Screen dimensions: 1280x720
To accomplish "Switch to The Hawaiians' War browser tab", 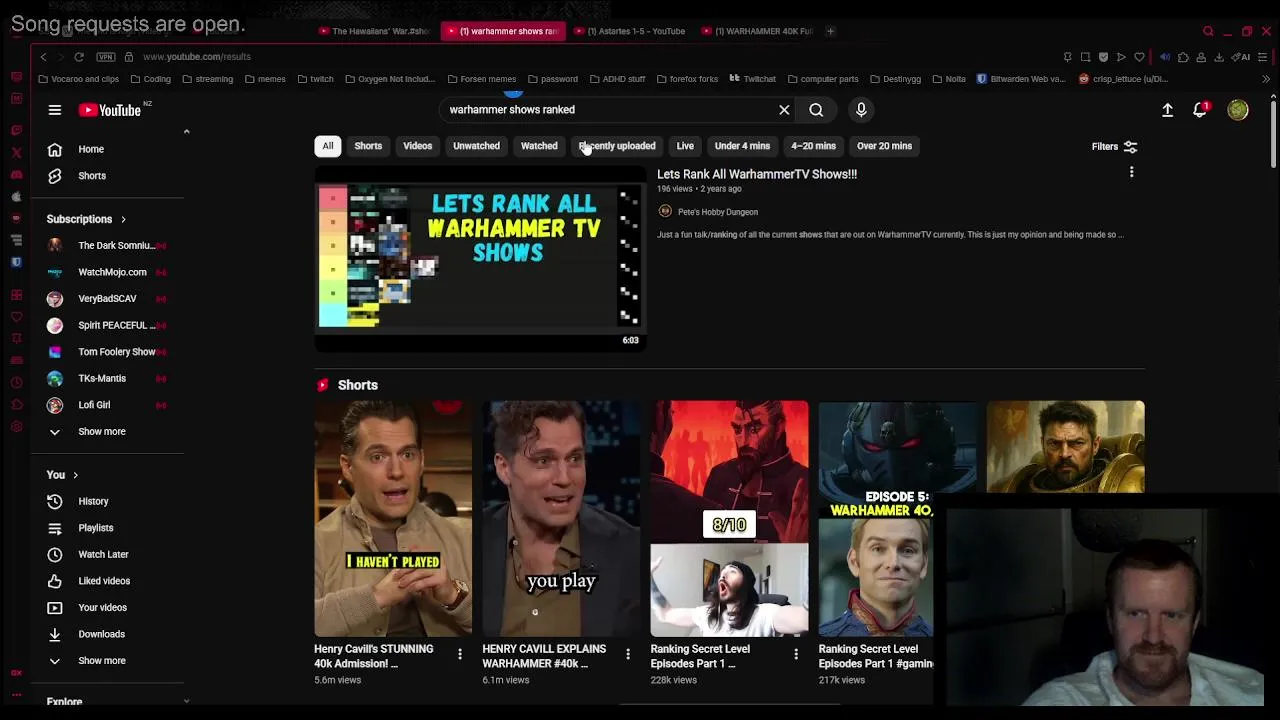I will [x=374, y=31].
